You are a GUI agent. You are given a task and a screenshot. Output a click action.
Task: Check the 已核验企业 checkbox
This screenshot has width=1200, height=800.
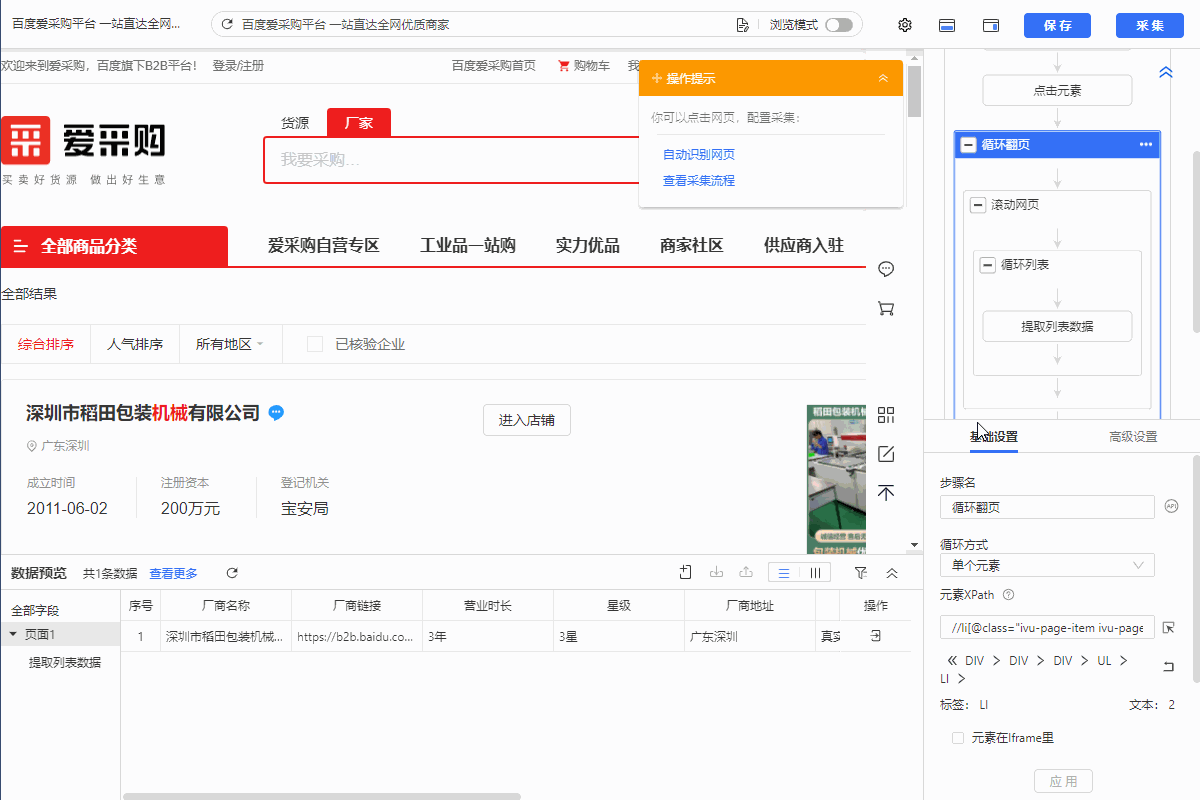[315, 344]
